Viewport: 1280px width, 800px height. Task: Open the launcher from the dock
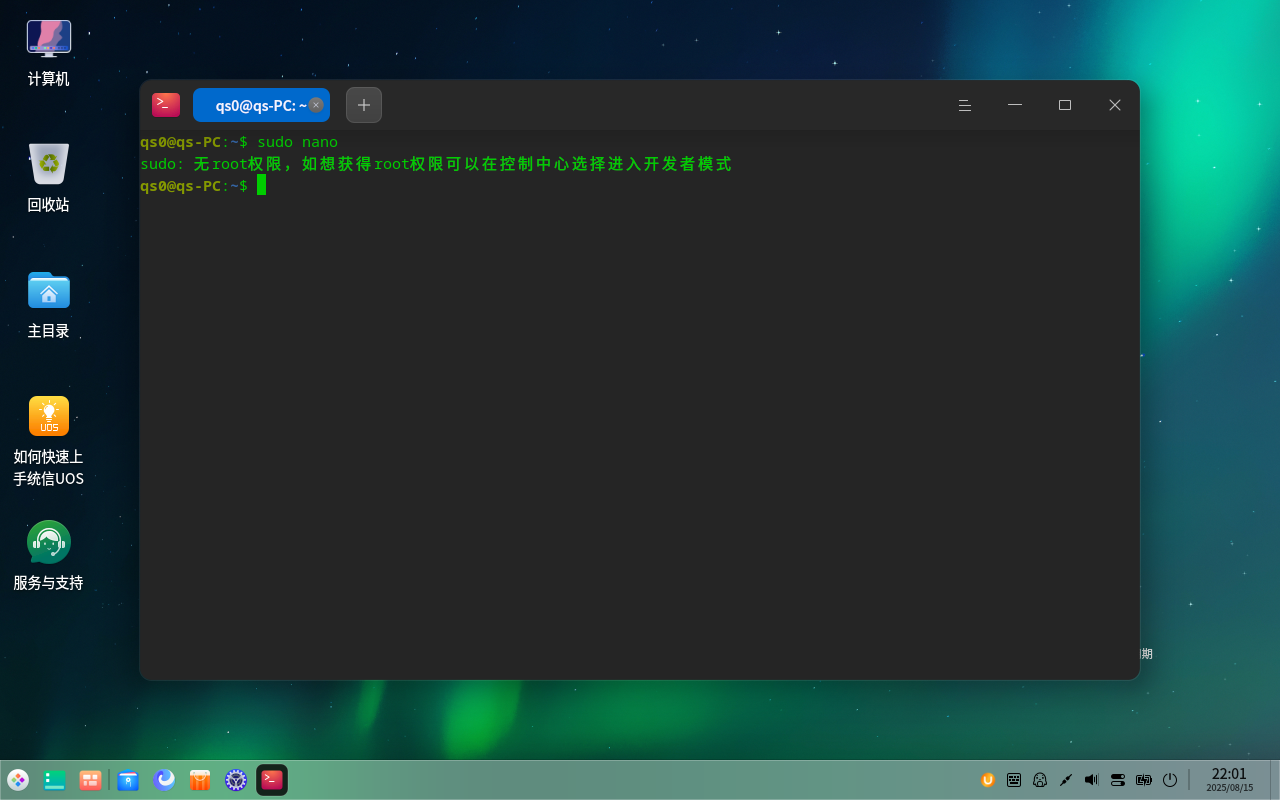[x=18, y=780]
